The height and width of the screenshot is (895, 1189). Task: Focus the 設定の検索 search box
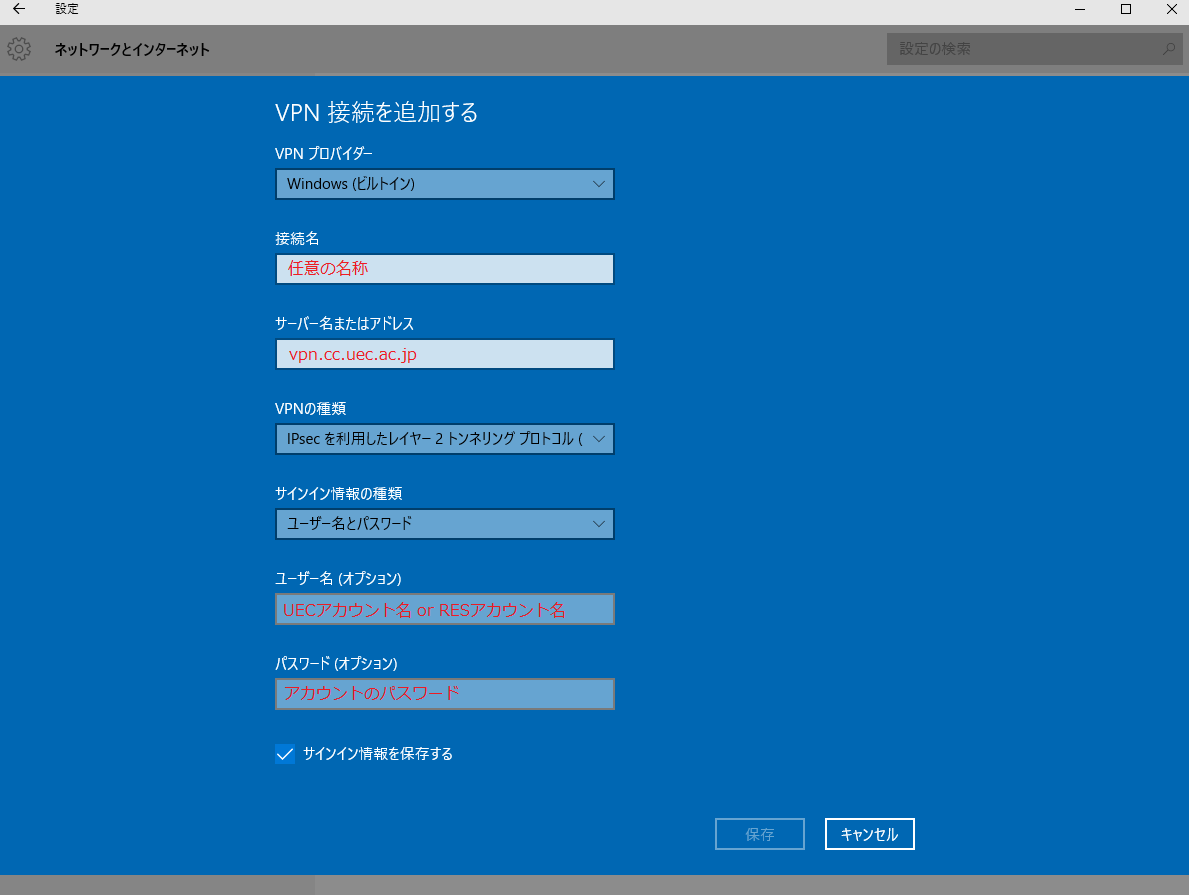pos(1034,49)
